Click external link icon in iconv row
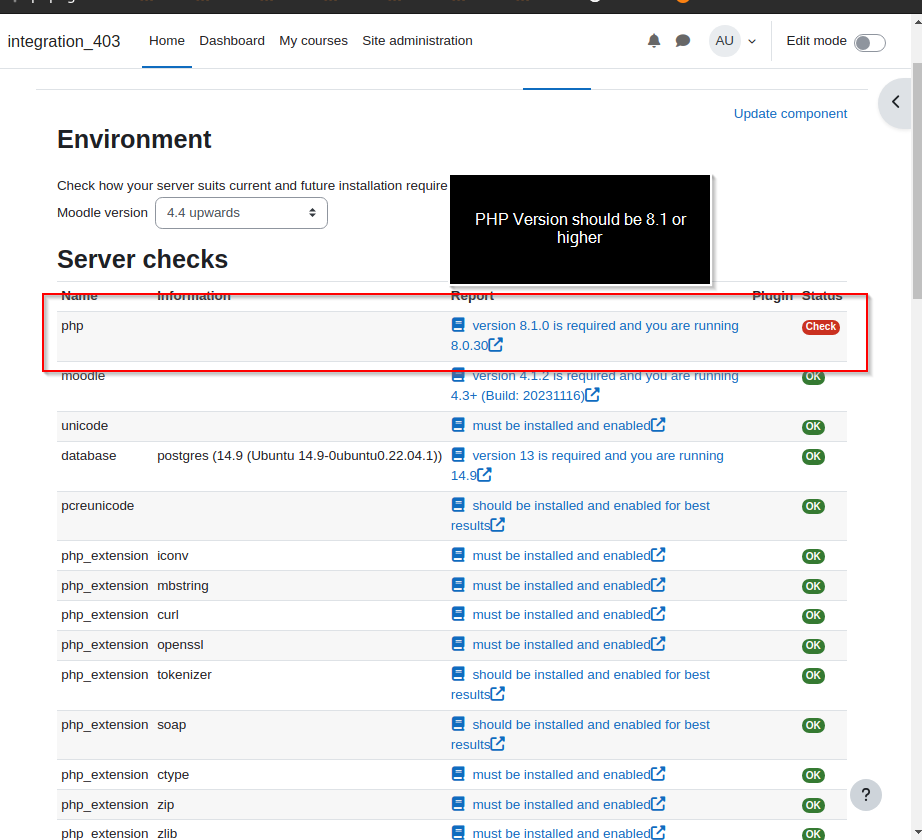922x840 pixels. pos(658,554)
